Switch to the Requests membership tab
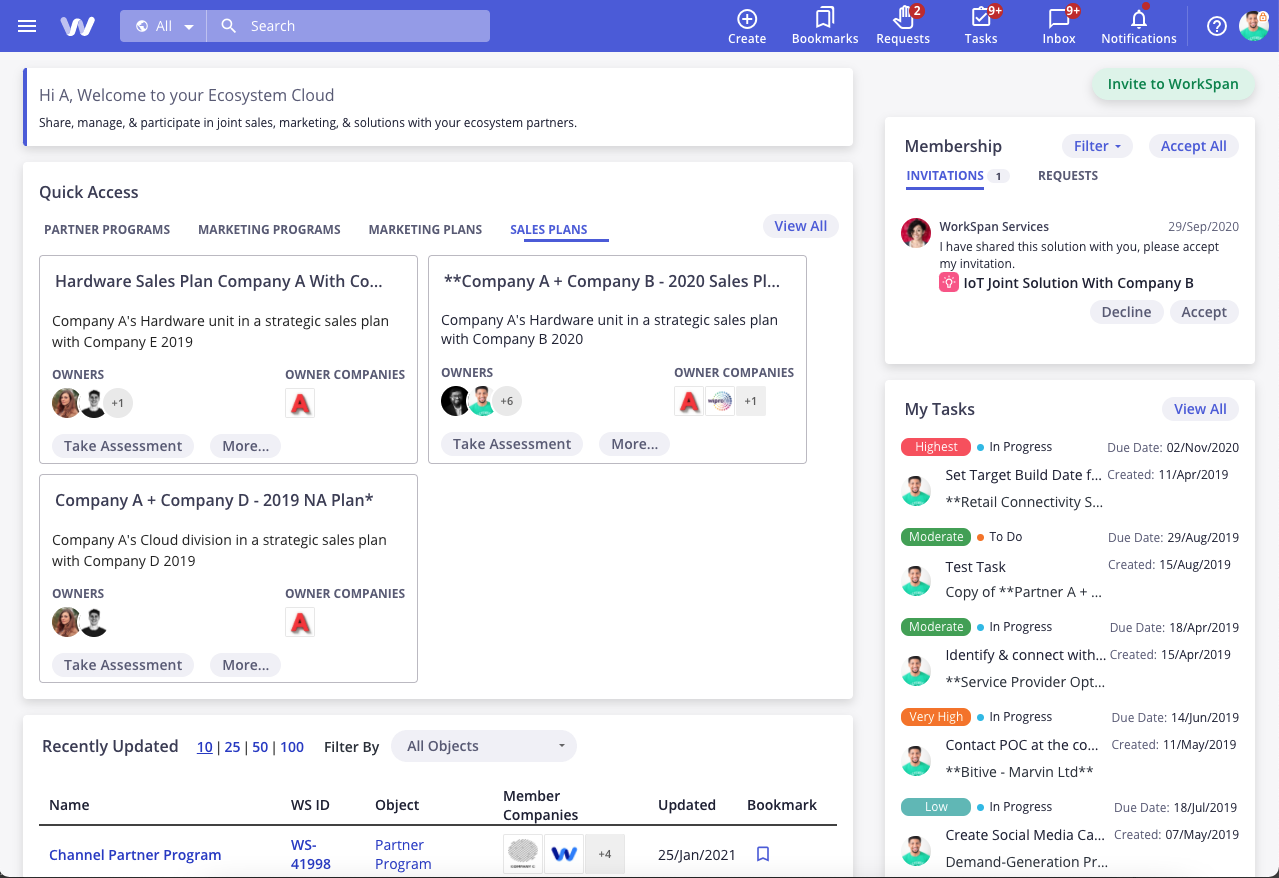This screenshot has height=878, width=1279. [1068, 176]
